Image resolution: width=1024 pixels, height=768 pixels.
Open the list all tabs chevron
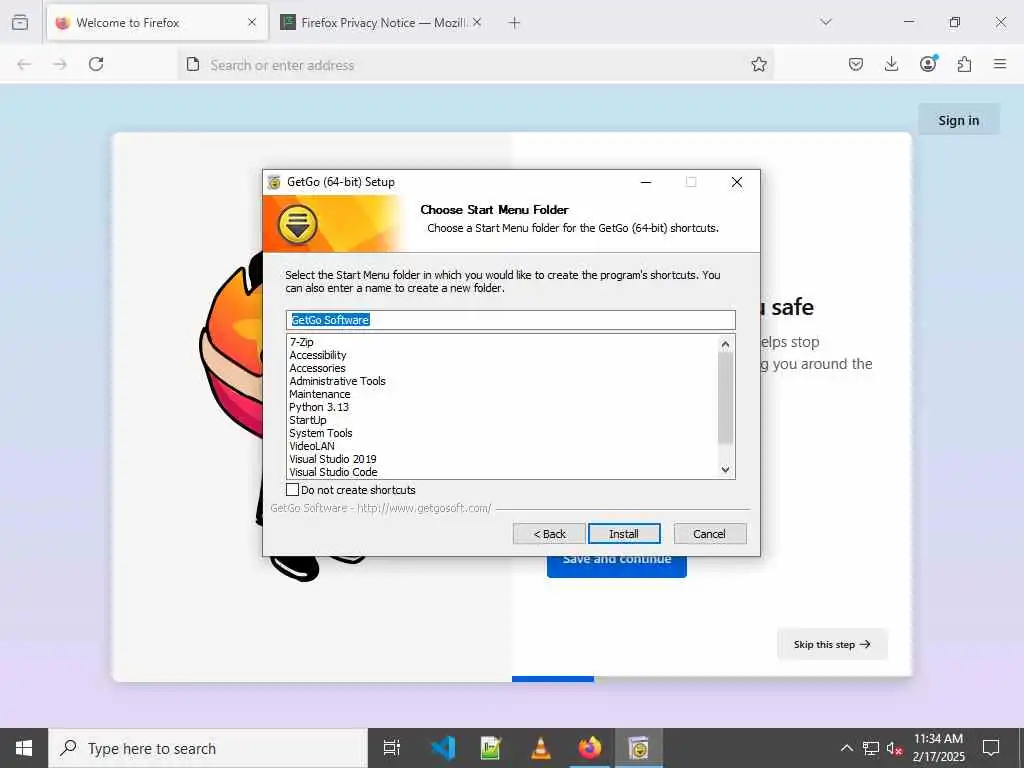(826, 22)
